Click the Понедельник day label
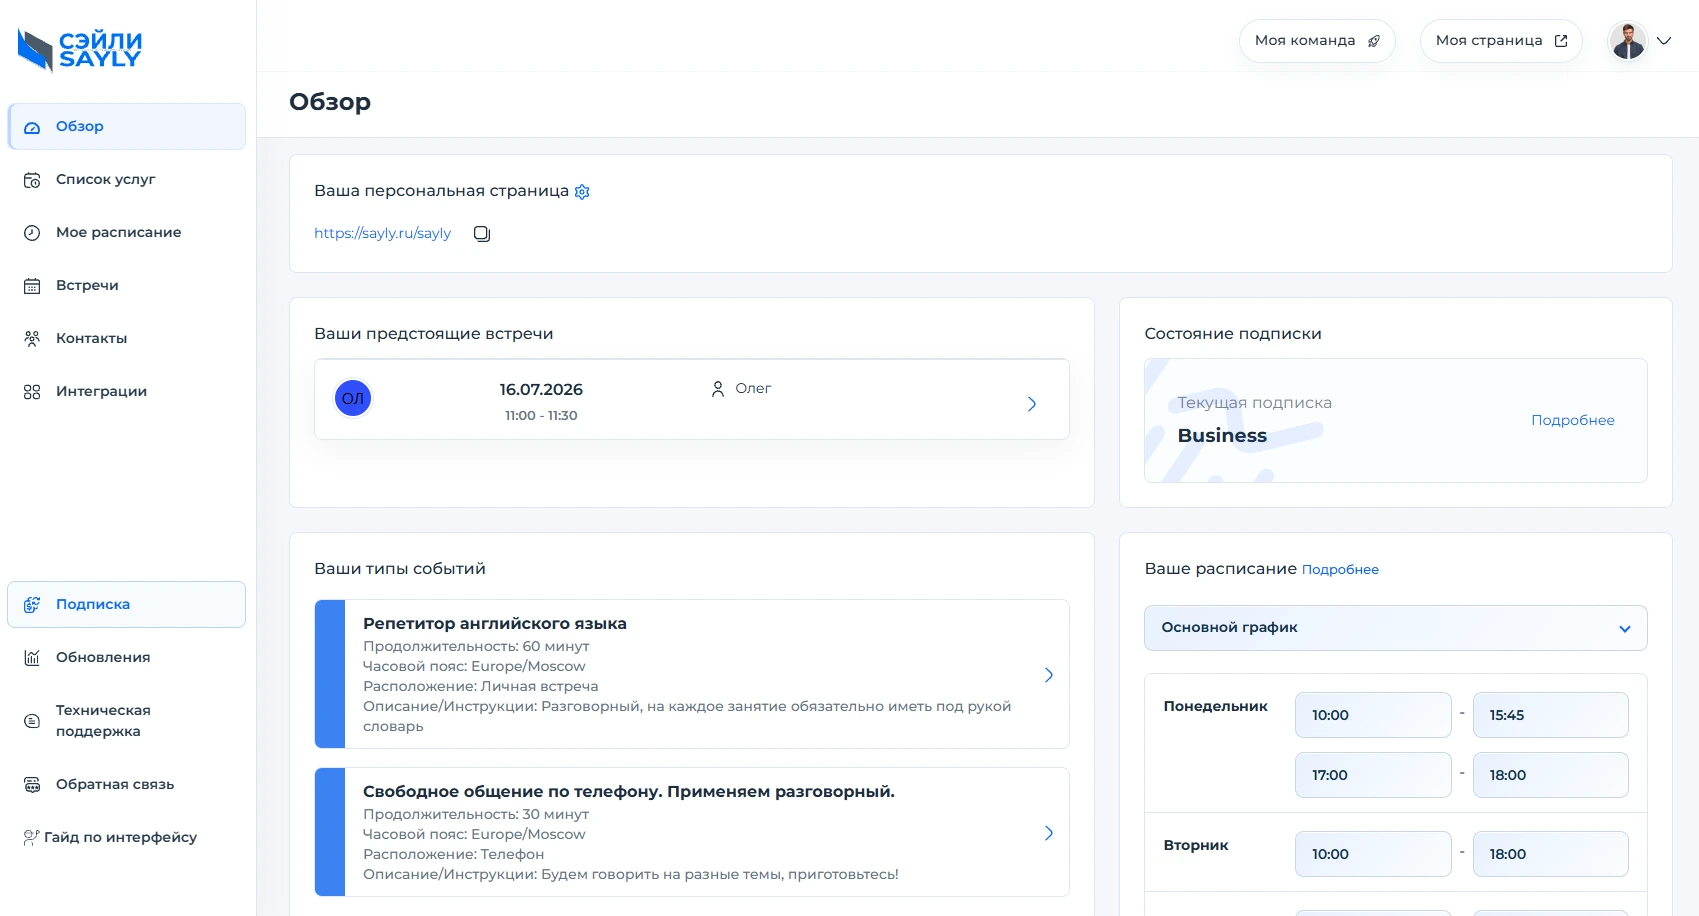 pos(1215,706)
